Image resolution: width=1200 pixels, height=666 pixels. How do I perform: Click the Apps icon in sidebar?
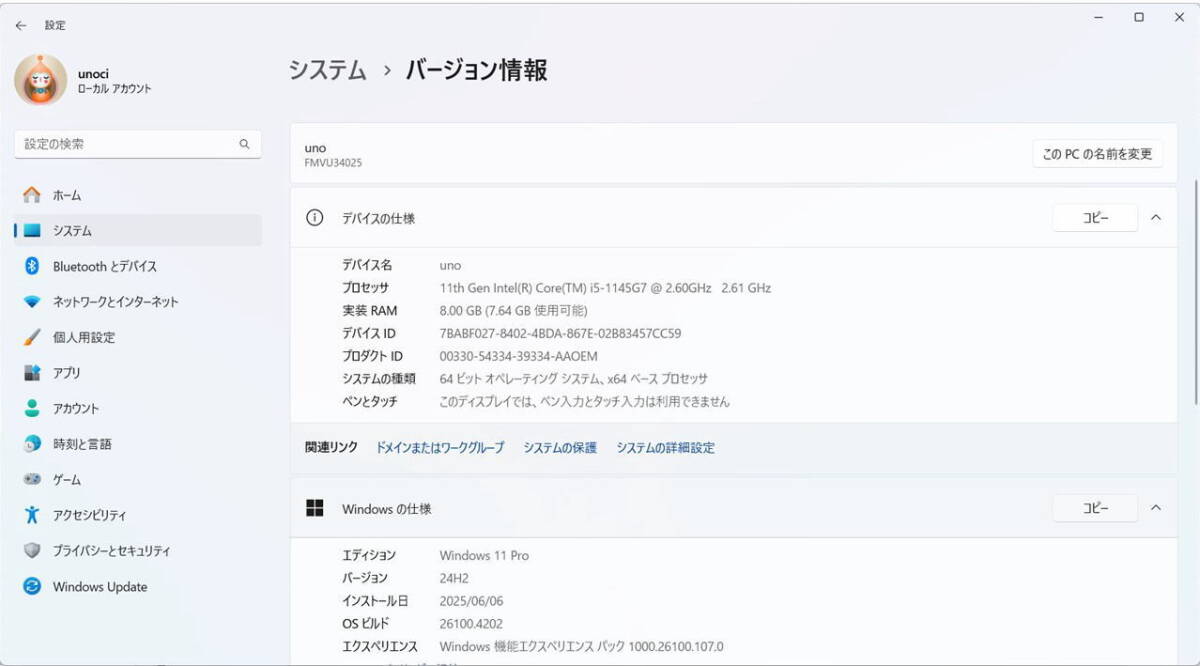coord(32,373)
